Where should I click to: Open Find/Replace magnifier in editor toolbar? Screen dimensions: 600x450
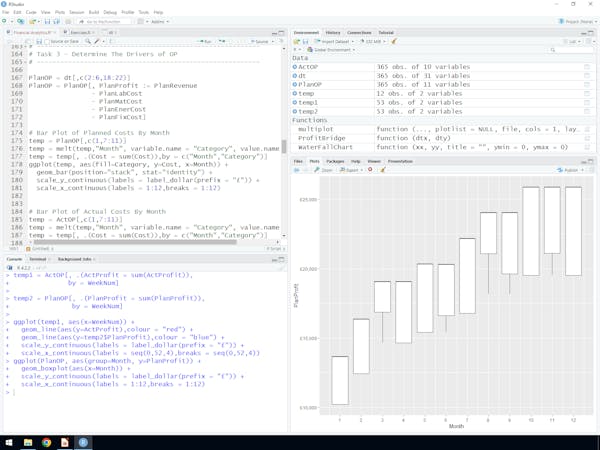tap(88, 41)
